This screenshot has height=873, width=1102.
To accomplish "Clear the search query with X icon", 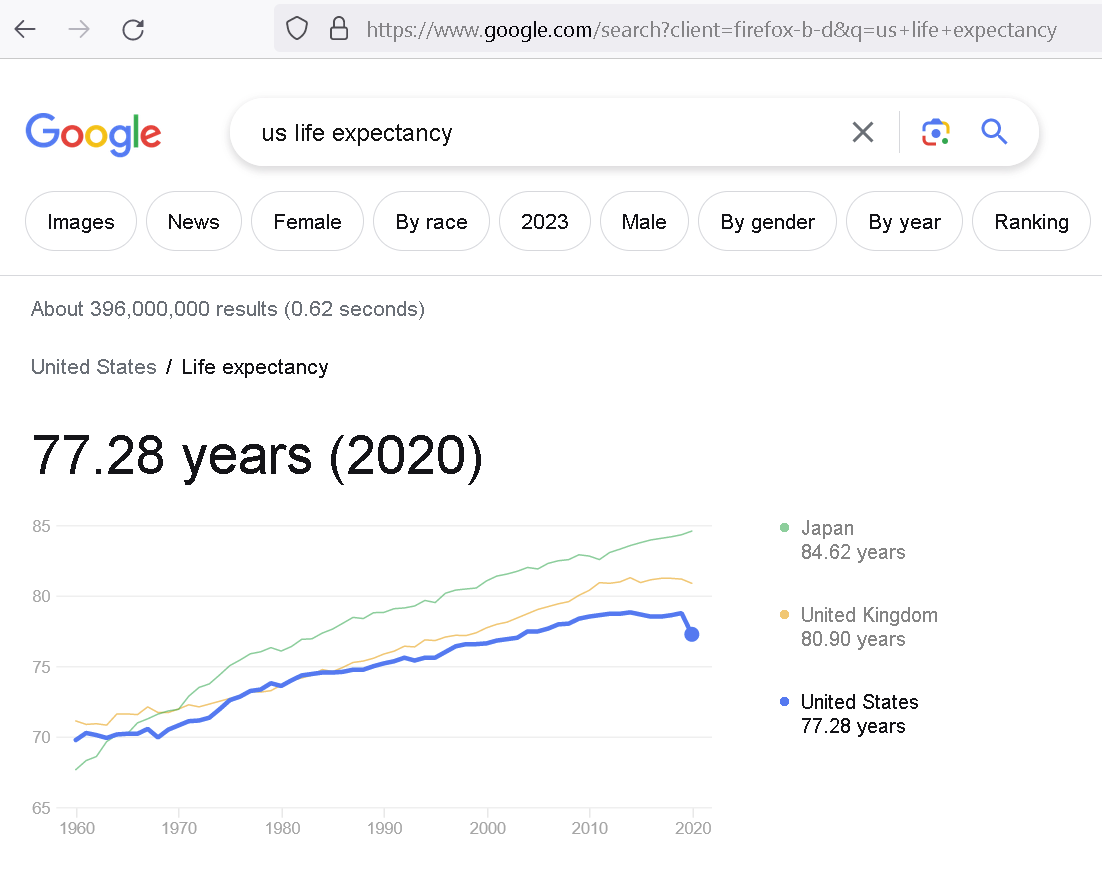I will (862, 132).
